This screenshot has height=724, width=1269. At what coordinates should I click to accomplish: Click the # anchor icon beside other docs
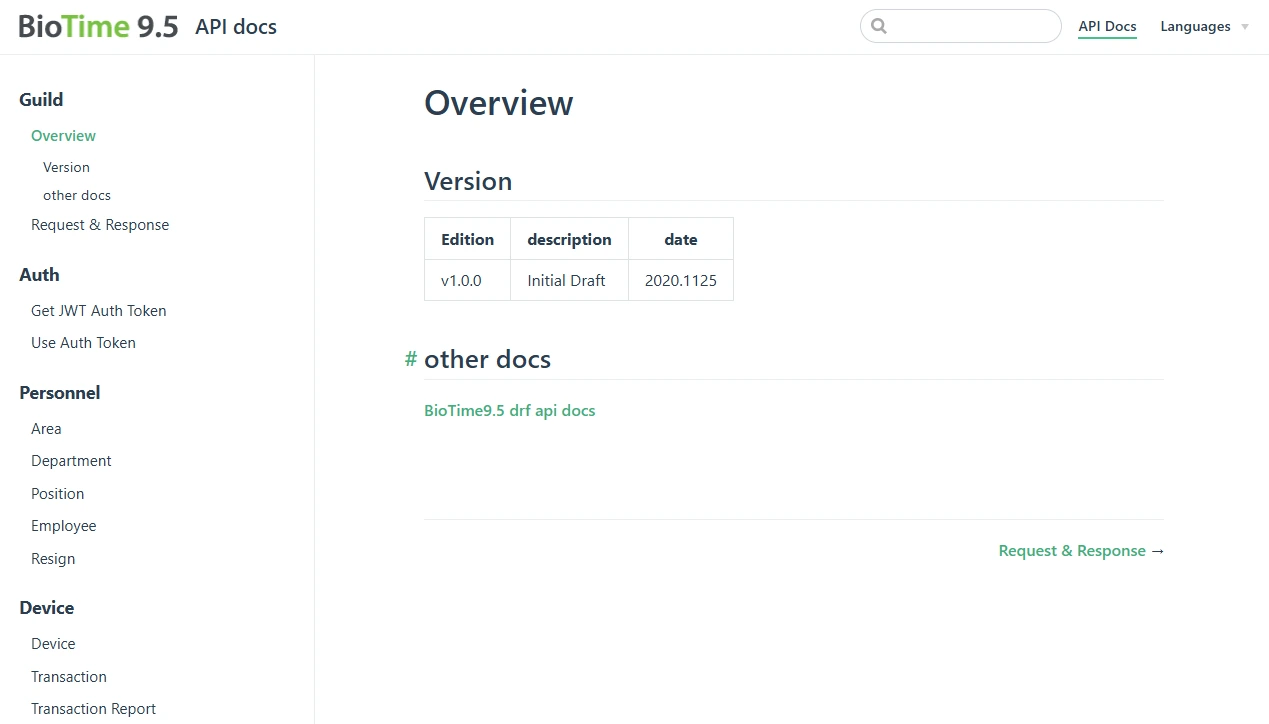410,359
